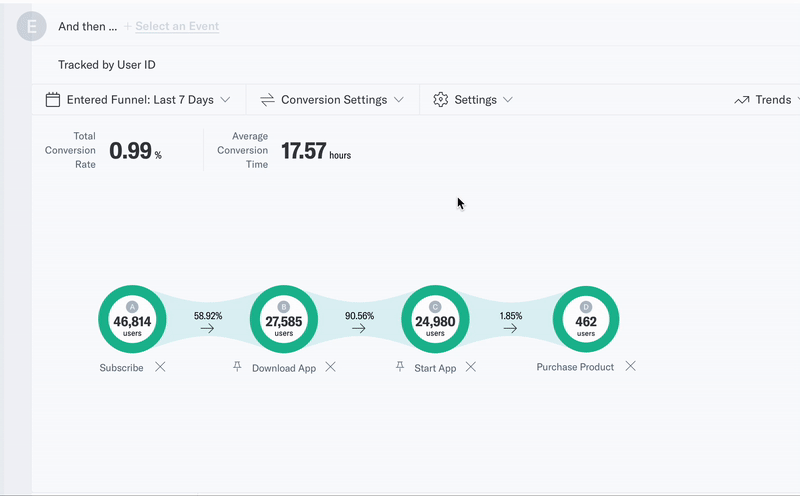Click the Select an Event link
800x496 pixels.
tap(177, 26)
